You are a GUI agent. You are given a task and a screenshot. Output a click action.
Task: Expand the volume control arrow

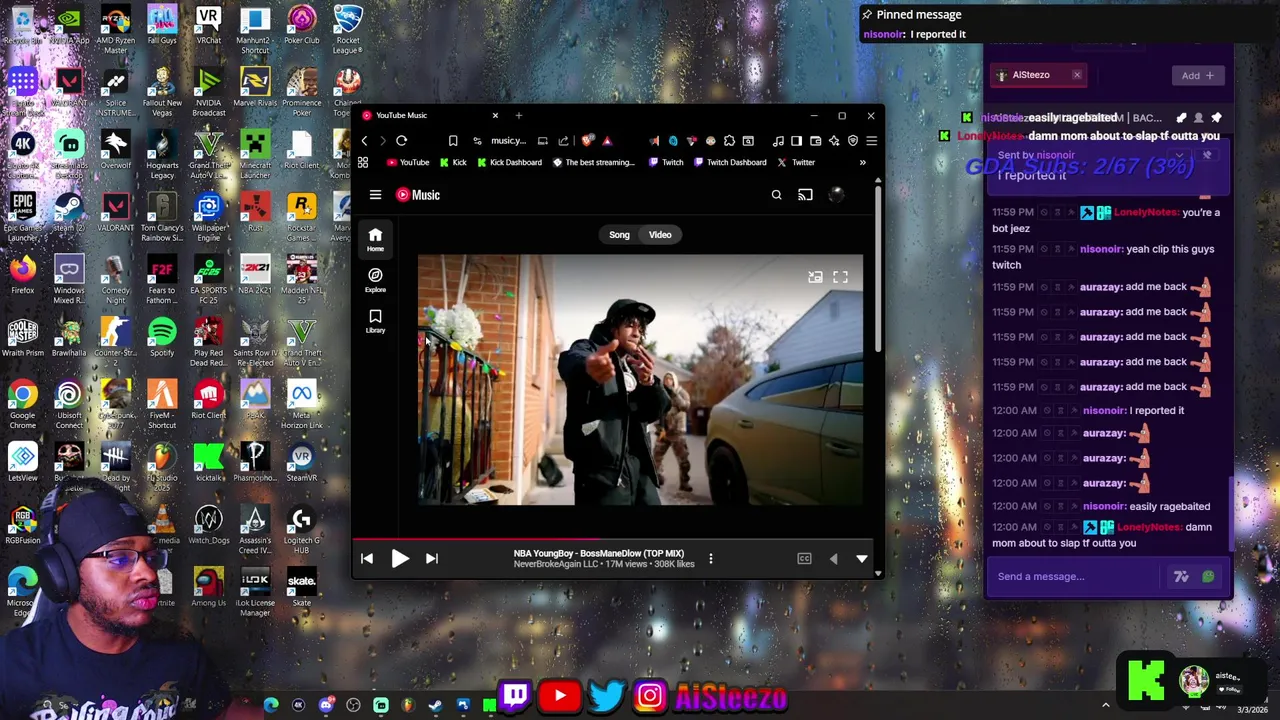(x=833, y=559)
